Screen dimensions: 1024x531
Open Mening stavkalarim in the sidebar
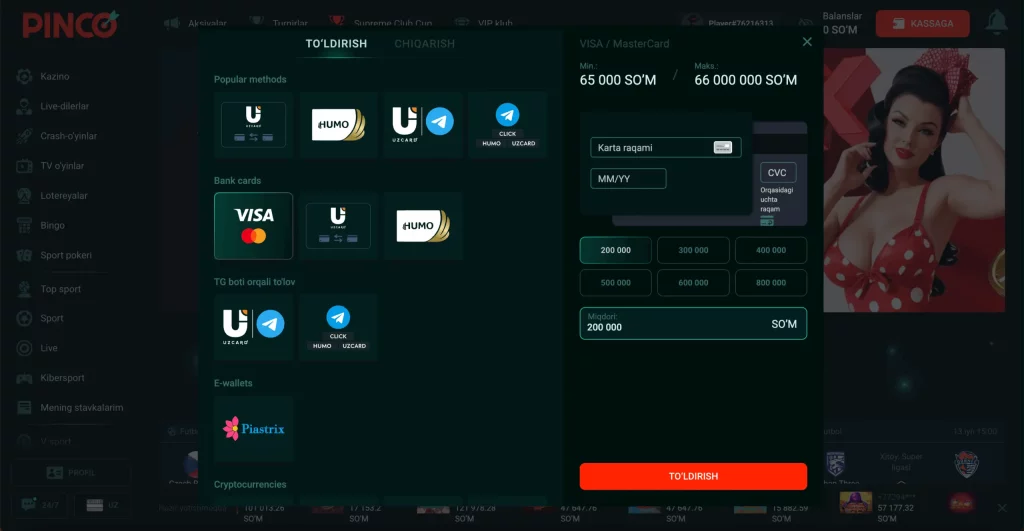pyautogui.click(x=81, y=408)
